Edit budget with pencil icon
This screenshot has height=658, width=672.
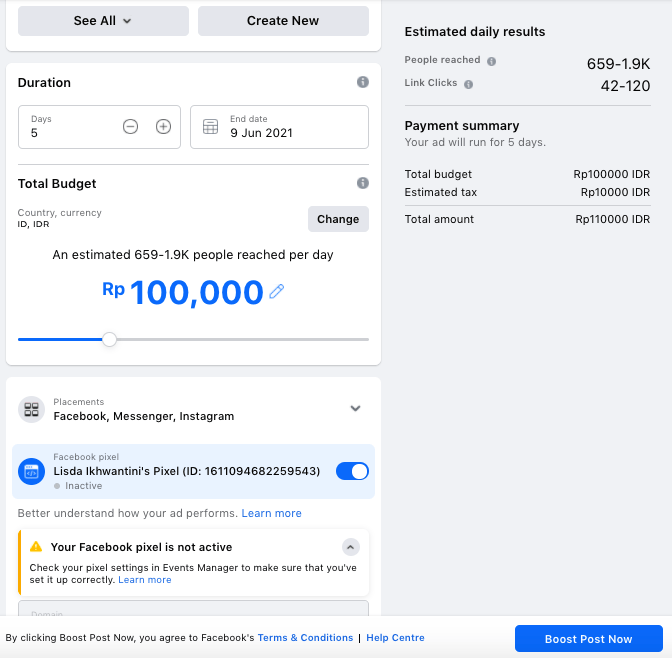click(x=277, y=291)
